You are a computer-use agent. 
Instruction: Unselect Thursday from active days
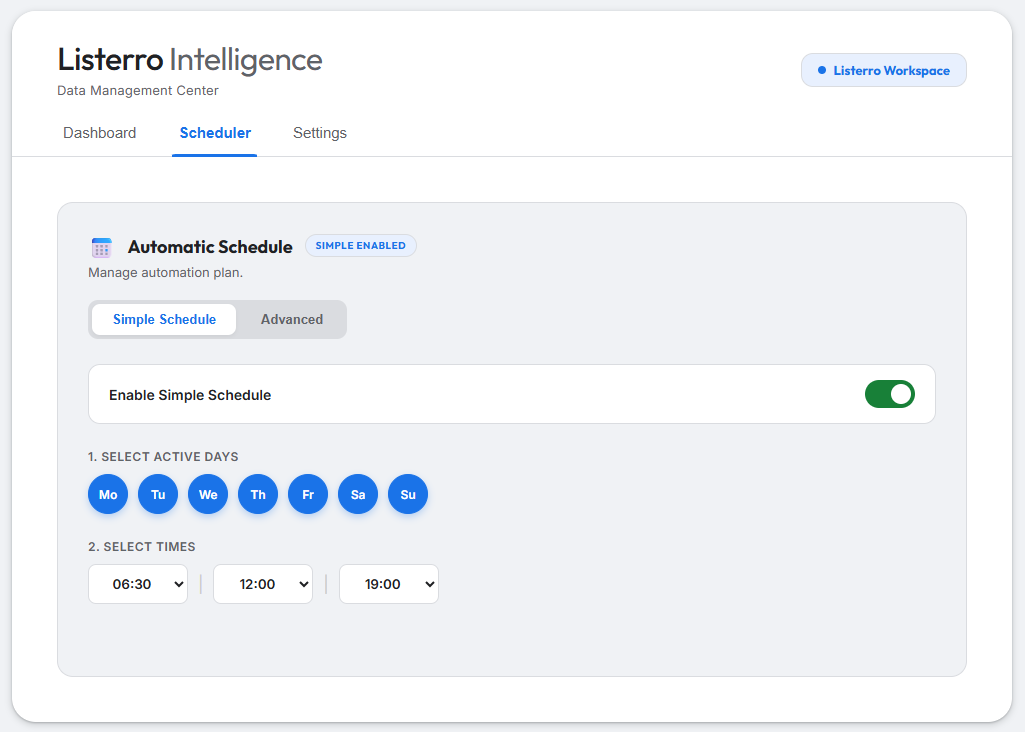pos(258,495)
